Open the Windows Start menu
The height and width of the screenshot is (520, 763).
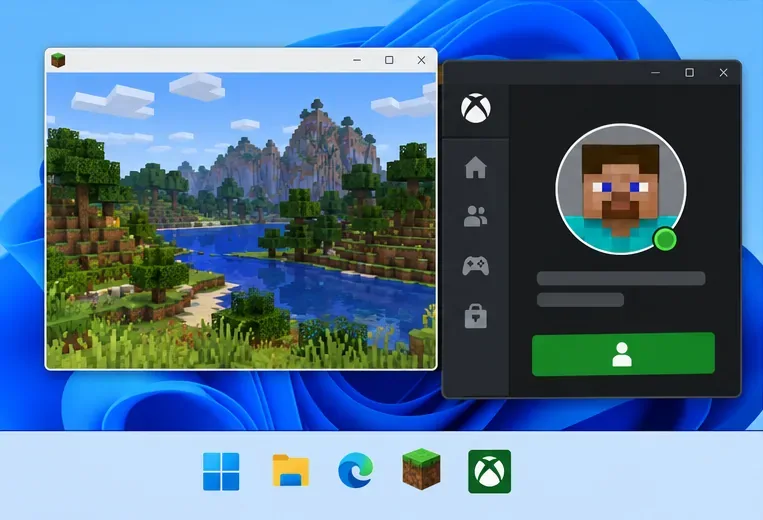(221, 471)
